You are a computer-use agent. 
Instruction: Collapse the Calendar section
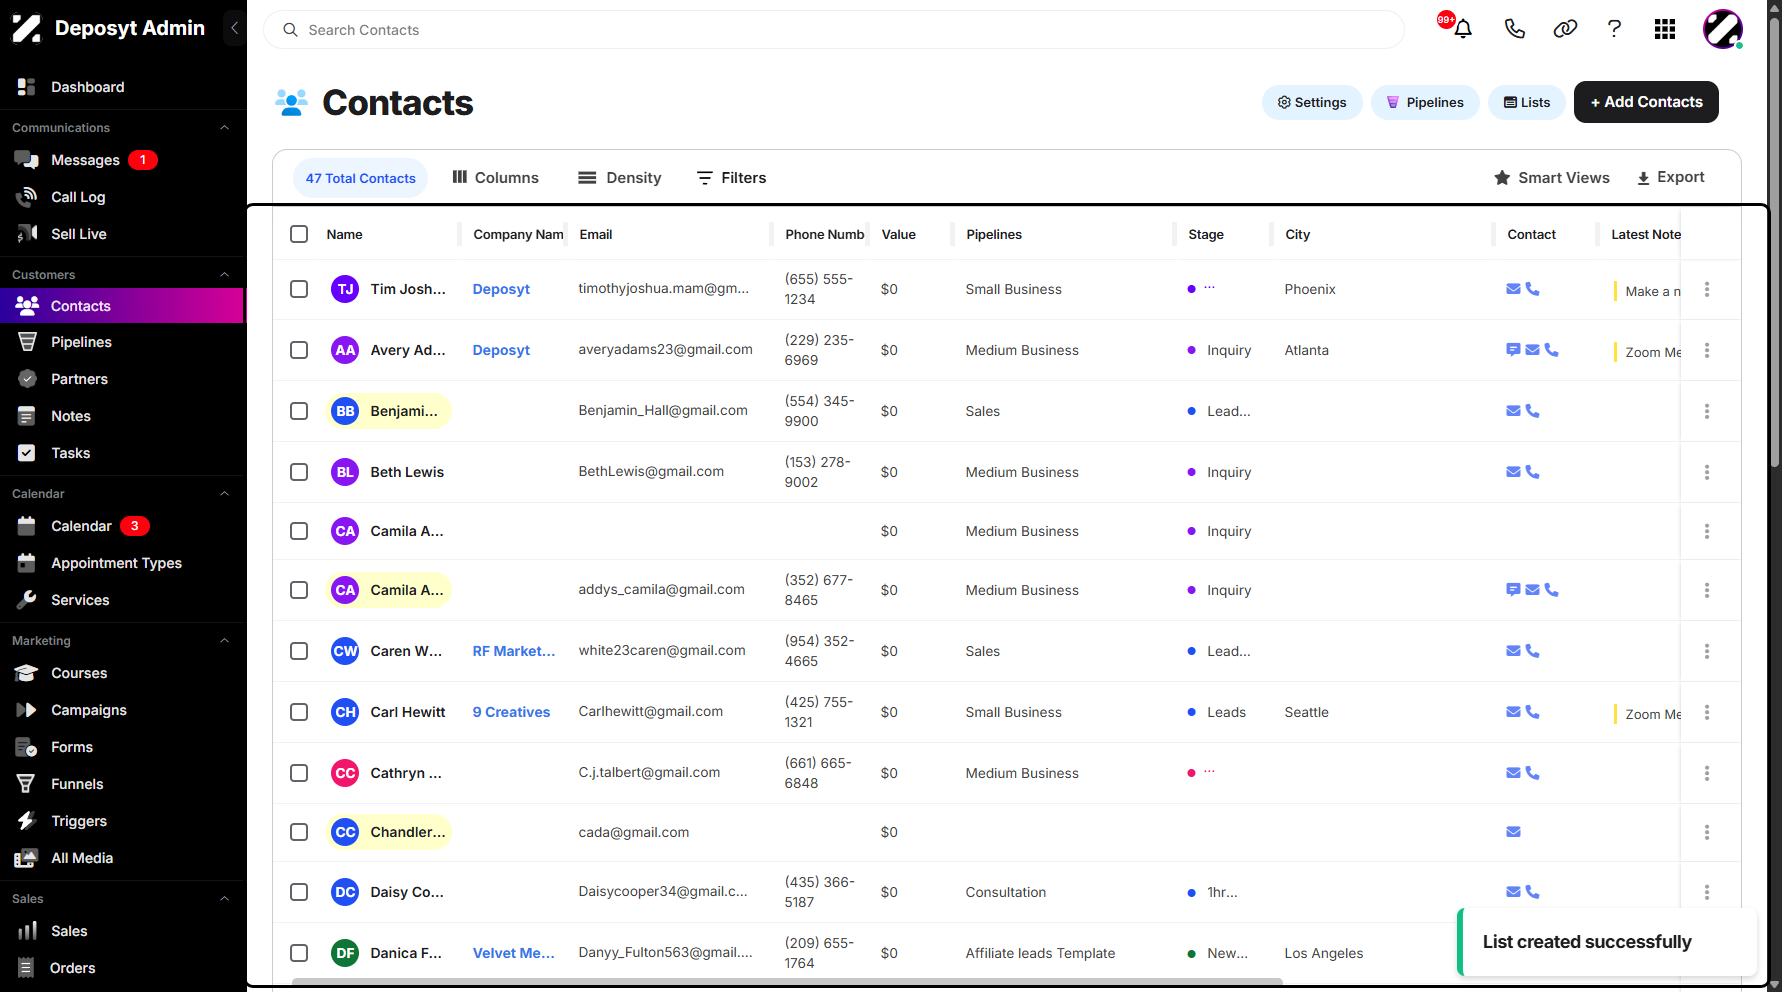(x=225, y=493)
